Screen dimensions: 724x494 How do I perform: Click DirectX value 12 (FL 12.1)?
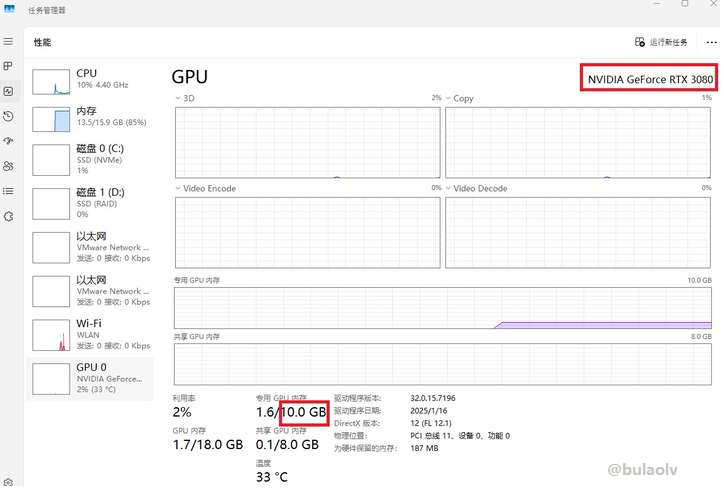coord(431,423)
